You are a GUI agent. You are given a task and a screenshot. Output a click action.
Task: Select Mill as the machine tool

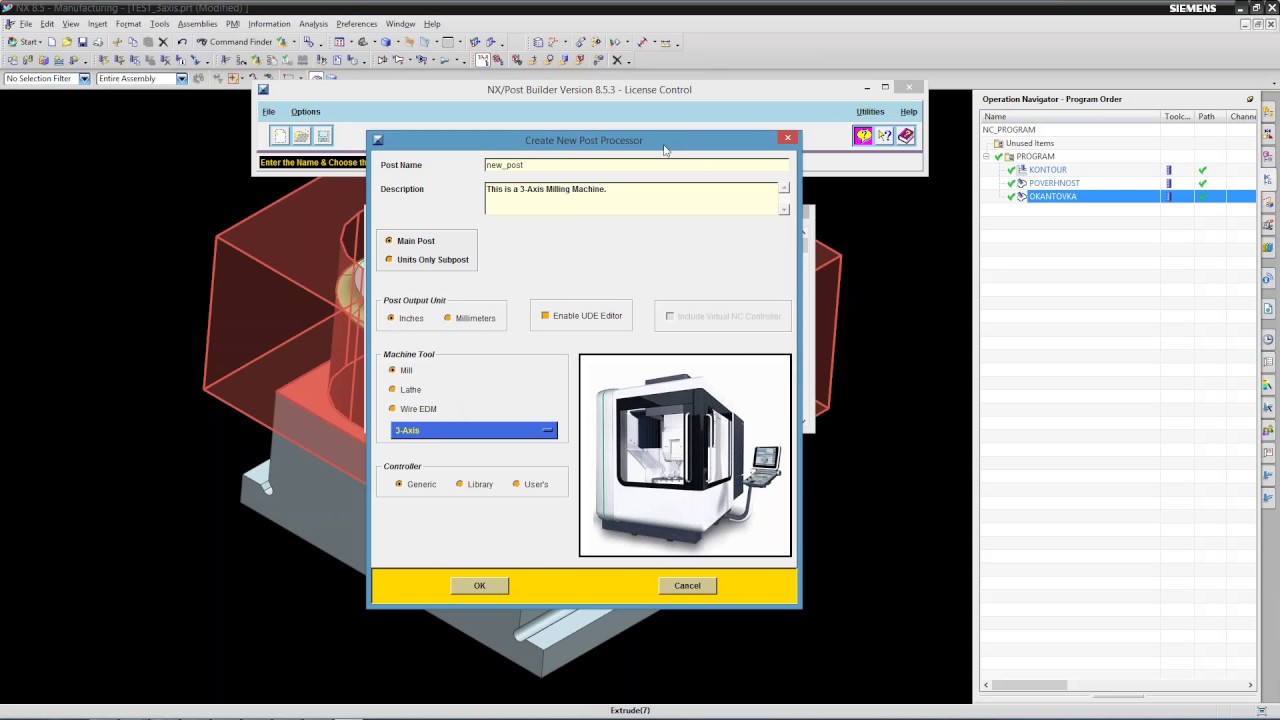pos(392,370)
